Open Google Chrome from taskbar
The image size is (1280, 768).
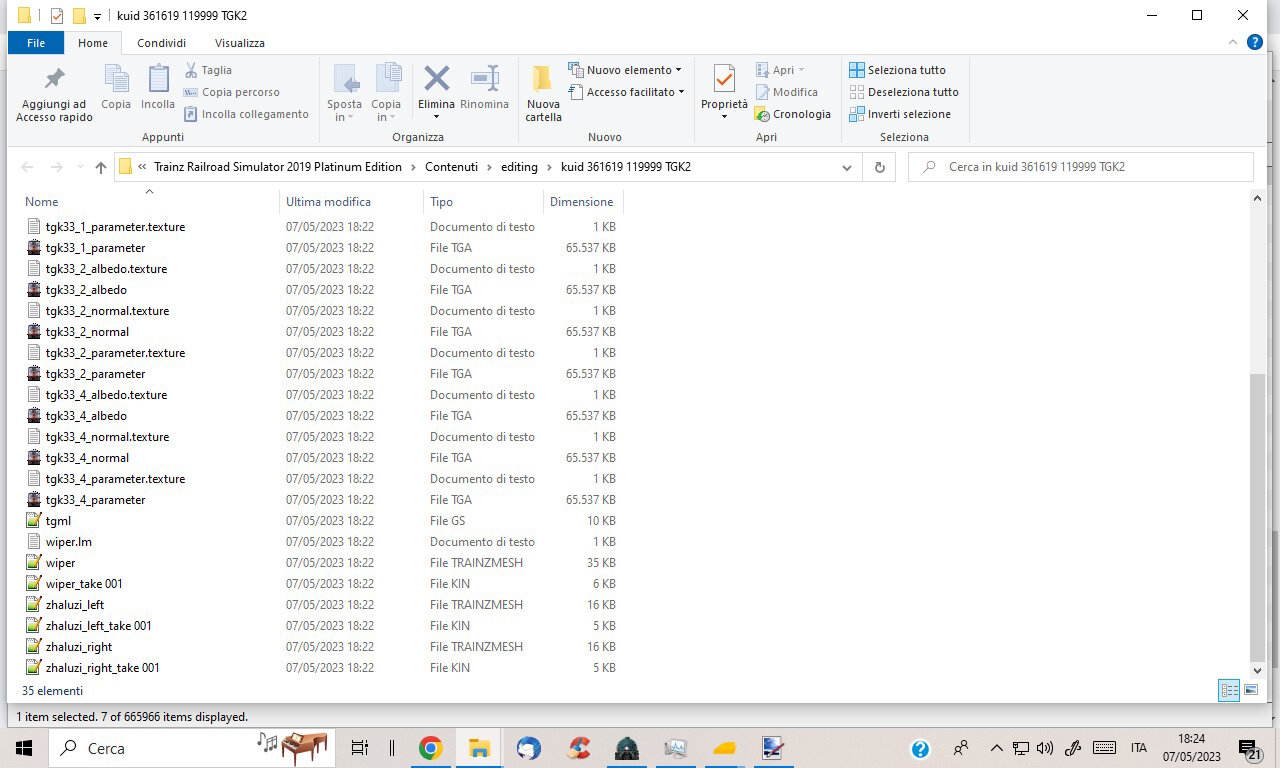pyautogui.click(x=431, y=748)
